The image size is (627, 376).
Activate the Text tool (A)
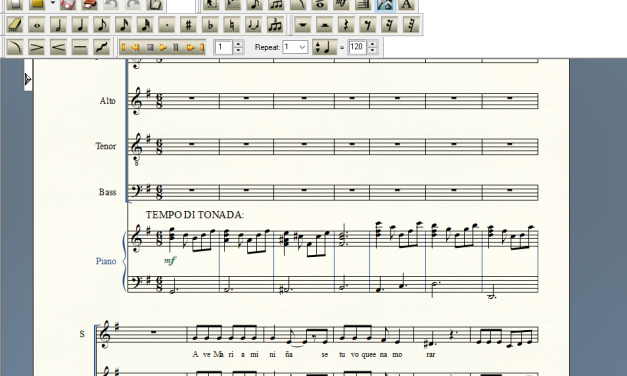407,4
